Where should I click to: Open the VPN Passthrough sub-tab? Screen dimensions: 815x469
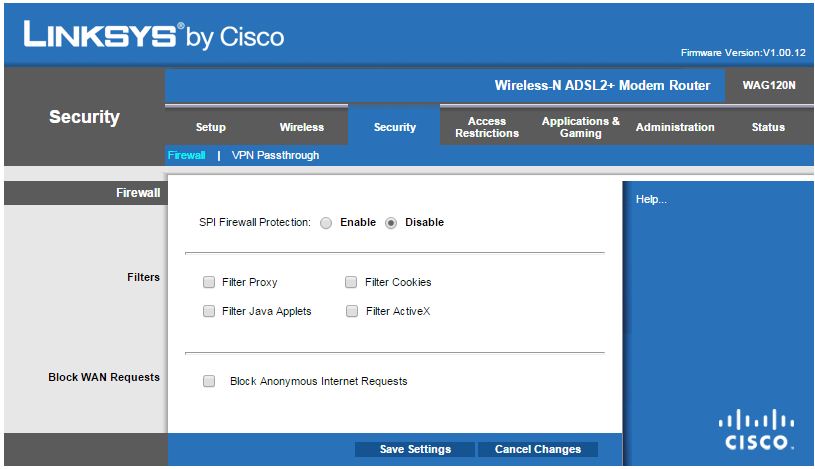[275, 156]
